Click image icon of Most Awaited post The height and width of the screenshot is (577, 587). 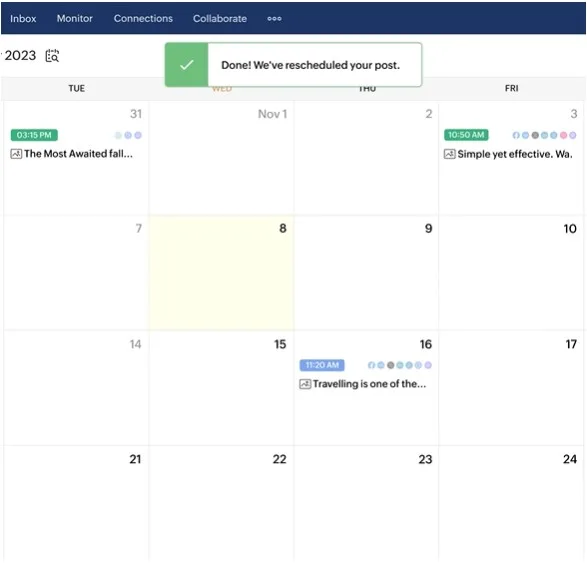coord(16,154)
